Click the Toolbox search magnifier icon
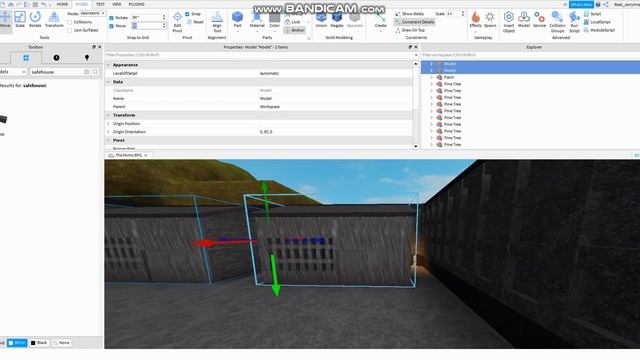 (95, 72)
